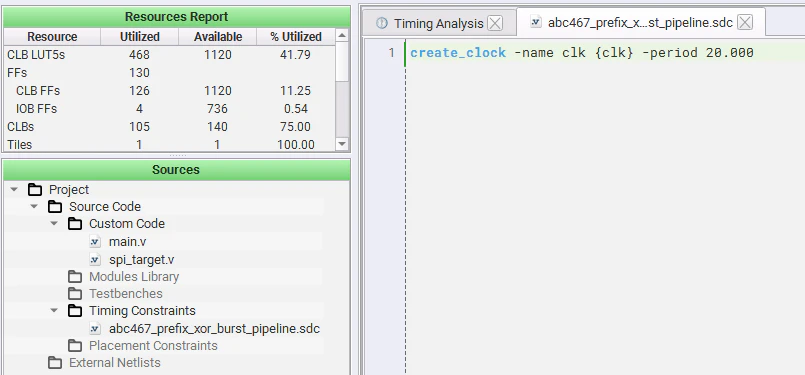Click the 736 available value
This screenshot has width=805, height=375.
point(218,109)
